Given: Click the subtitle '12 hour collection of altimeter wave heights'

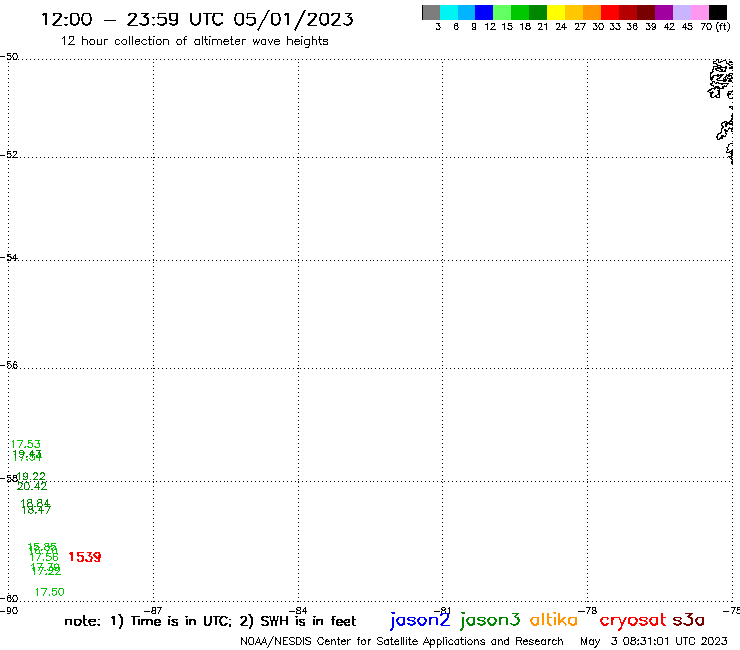Looking at the screenshot, I should (x=194, y=41).
